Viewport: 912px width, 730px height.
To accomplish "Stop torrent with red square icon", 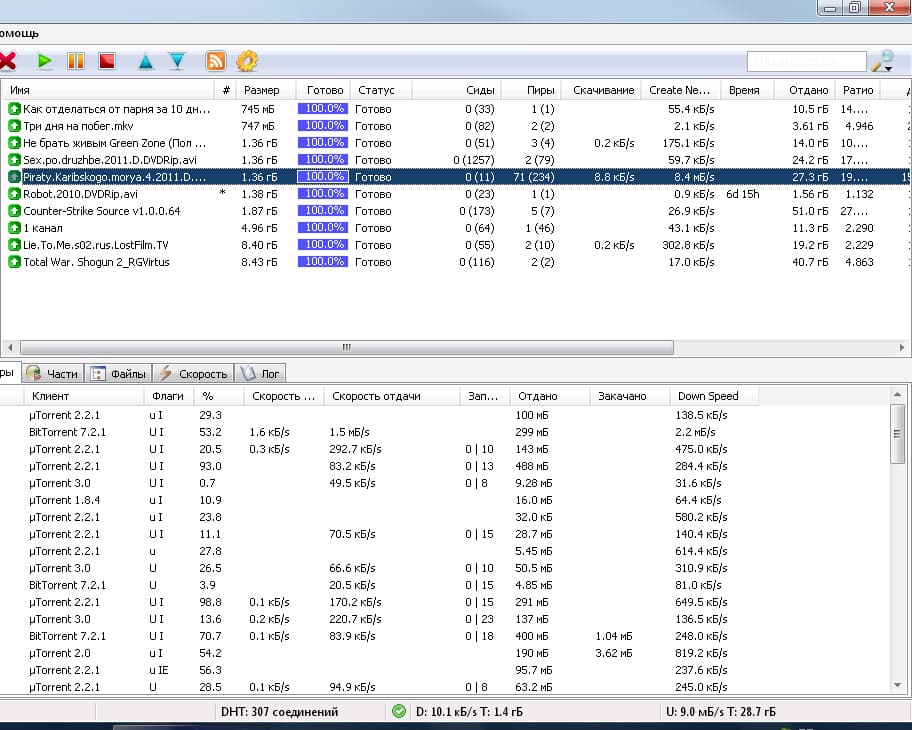I will click(x=107, y=61).
